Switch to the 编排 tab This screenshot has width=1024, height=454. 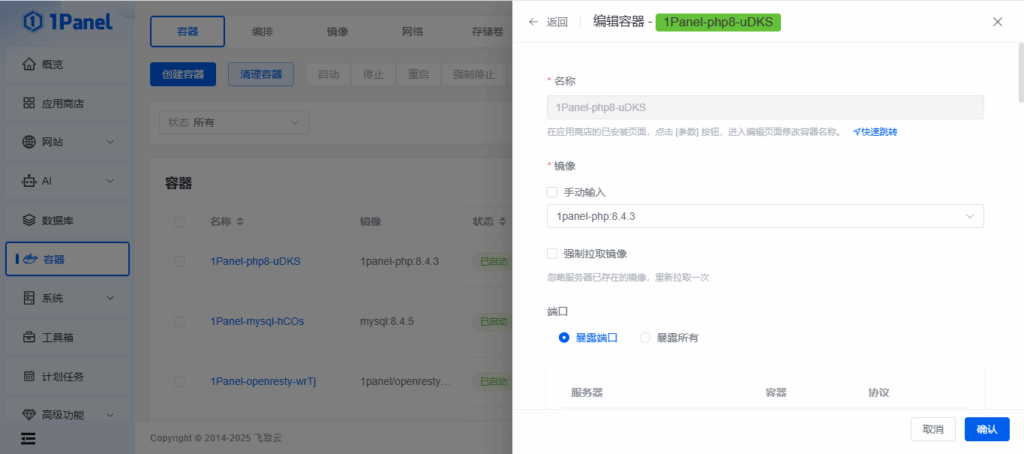[262, 32]
